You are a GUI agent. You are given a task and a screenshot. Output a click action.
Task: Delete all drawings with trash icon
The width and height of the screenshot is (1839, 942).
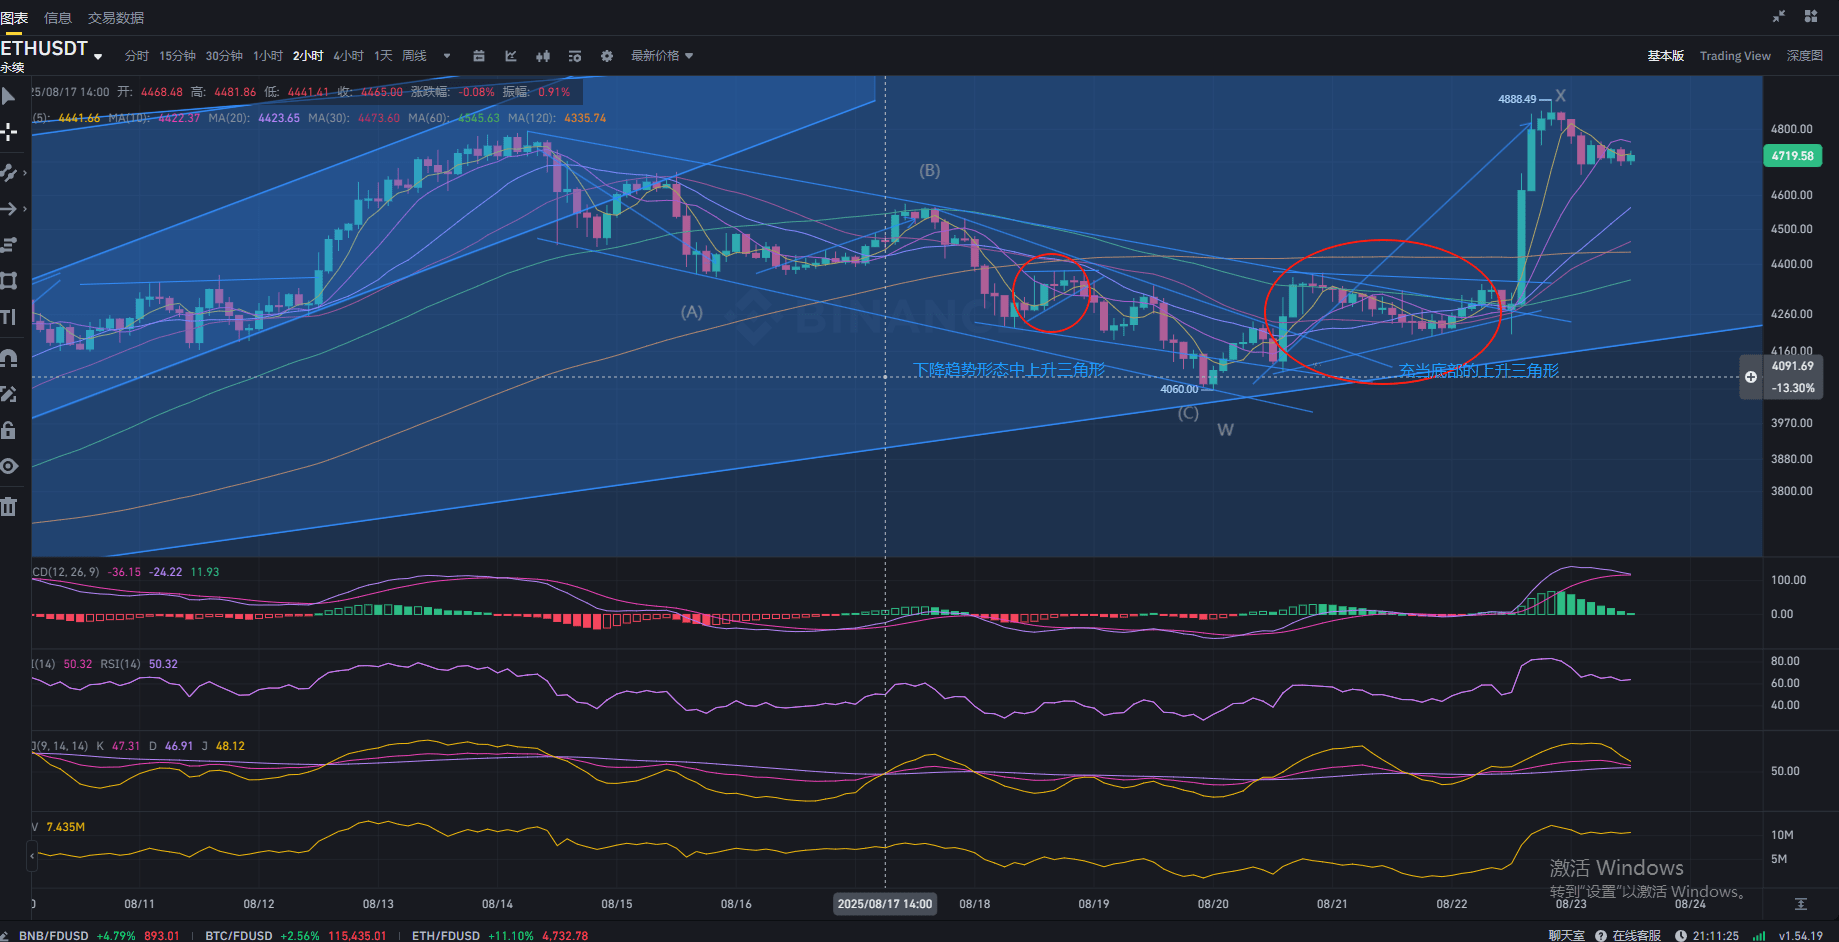[x=8, y=506]
